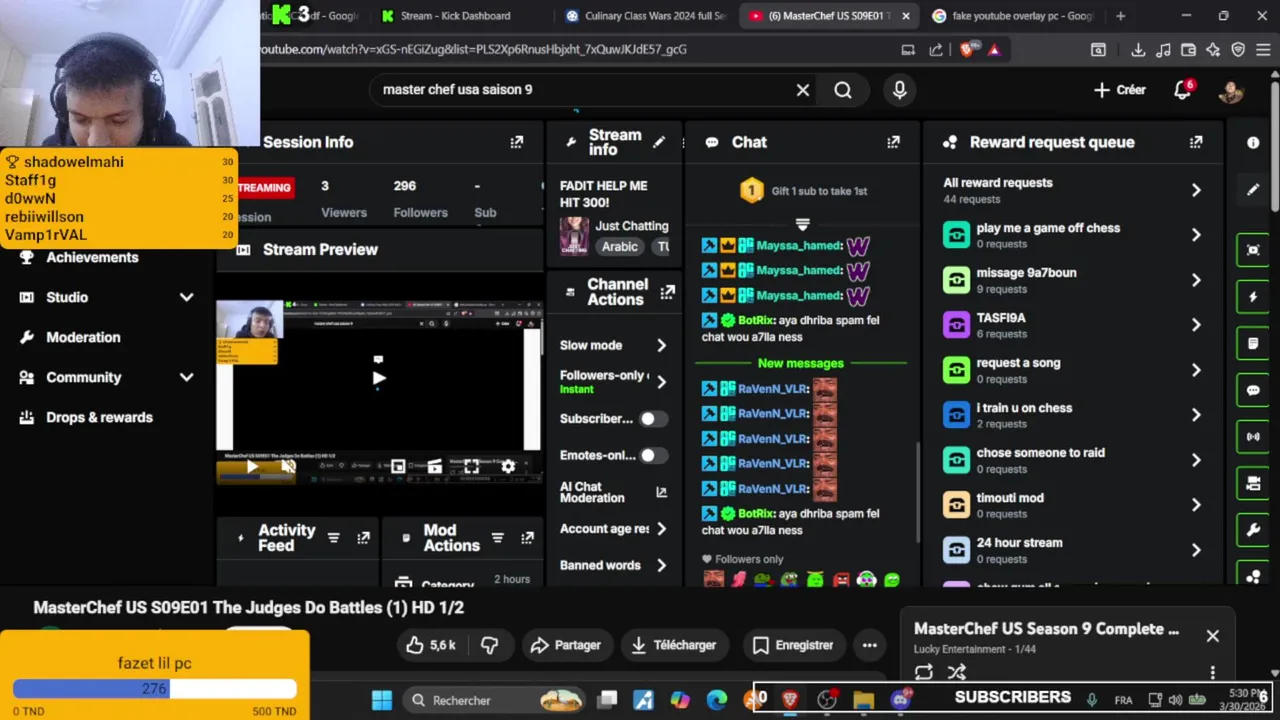Open the video more actions (three dots) button

coord(869,645)
